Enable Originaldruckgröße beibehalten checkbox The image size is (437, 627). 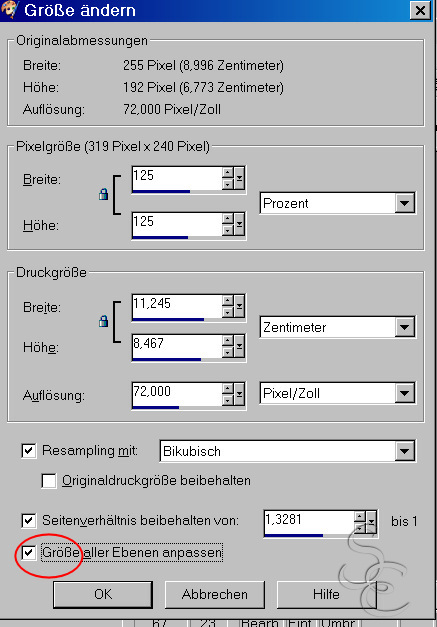tap(48, 481)
